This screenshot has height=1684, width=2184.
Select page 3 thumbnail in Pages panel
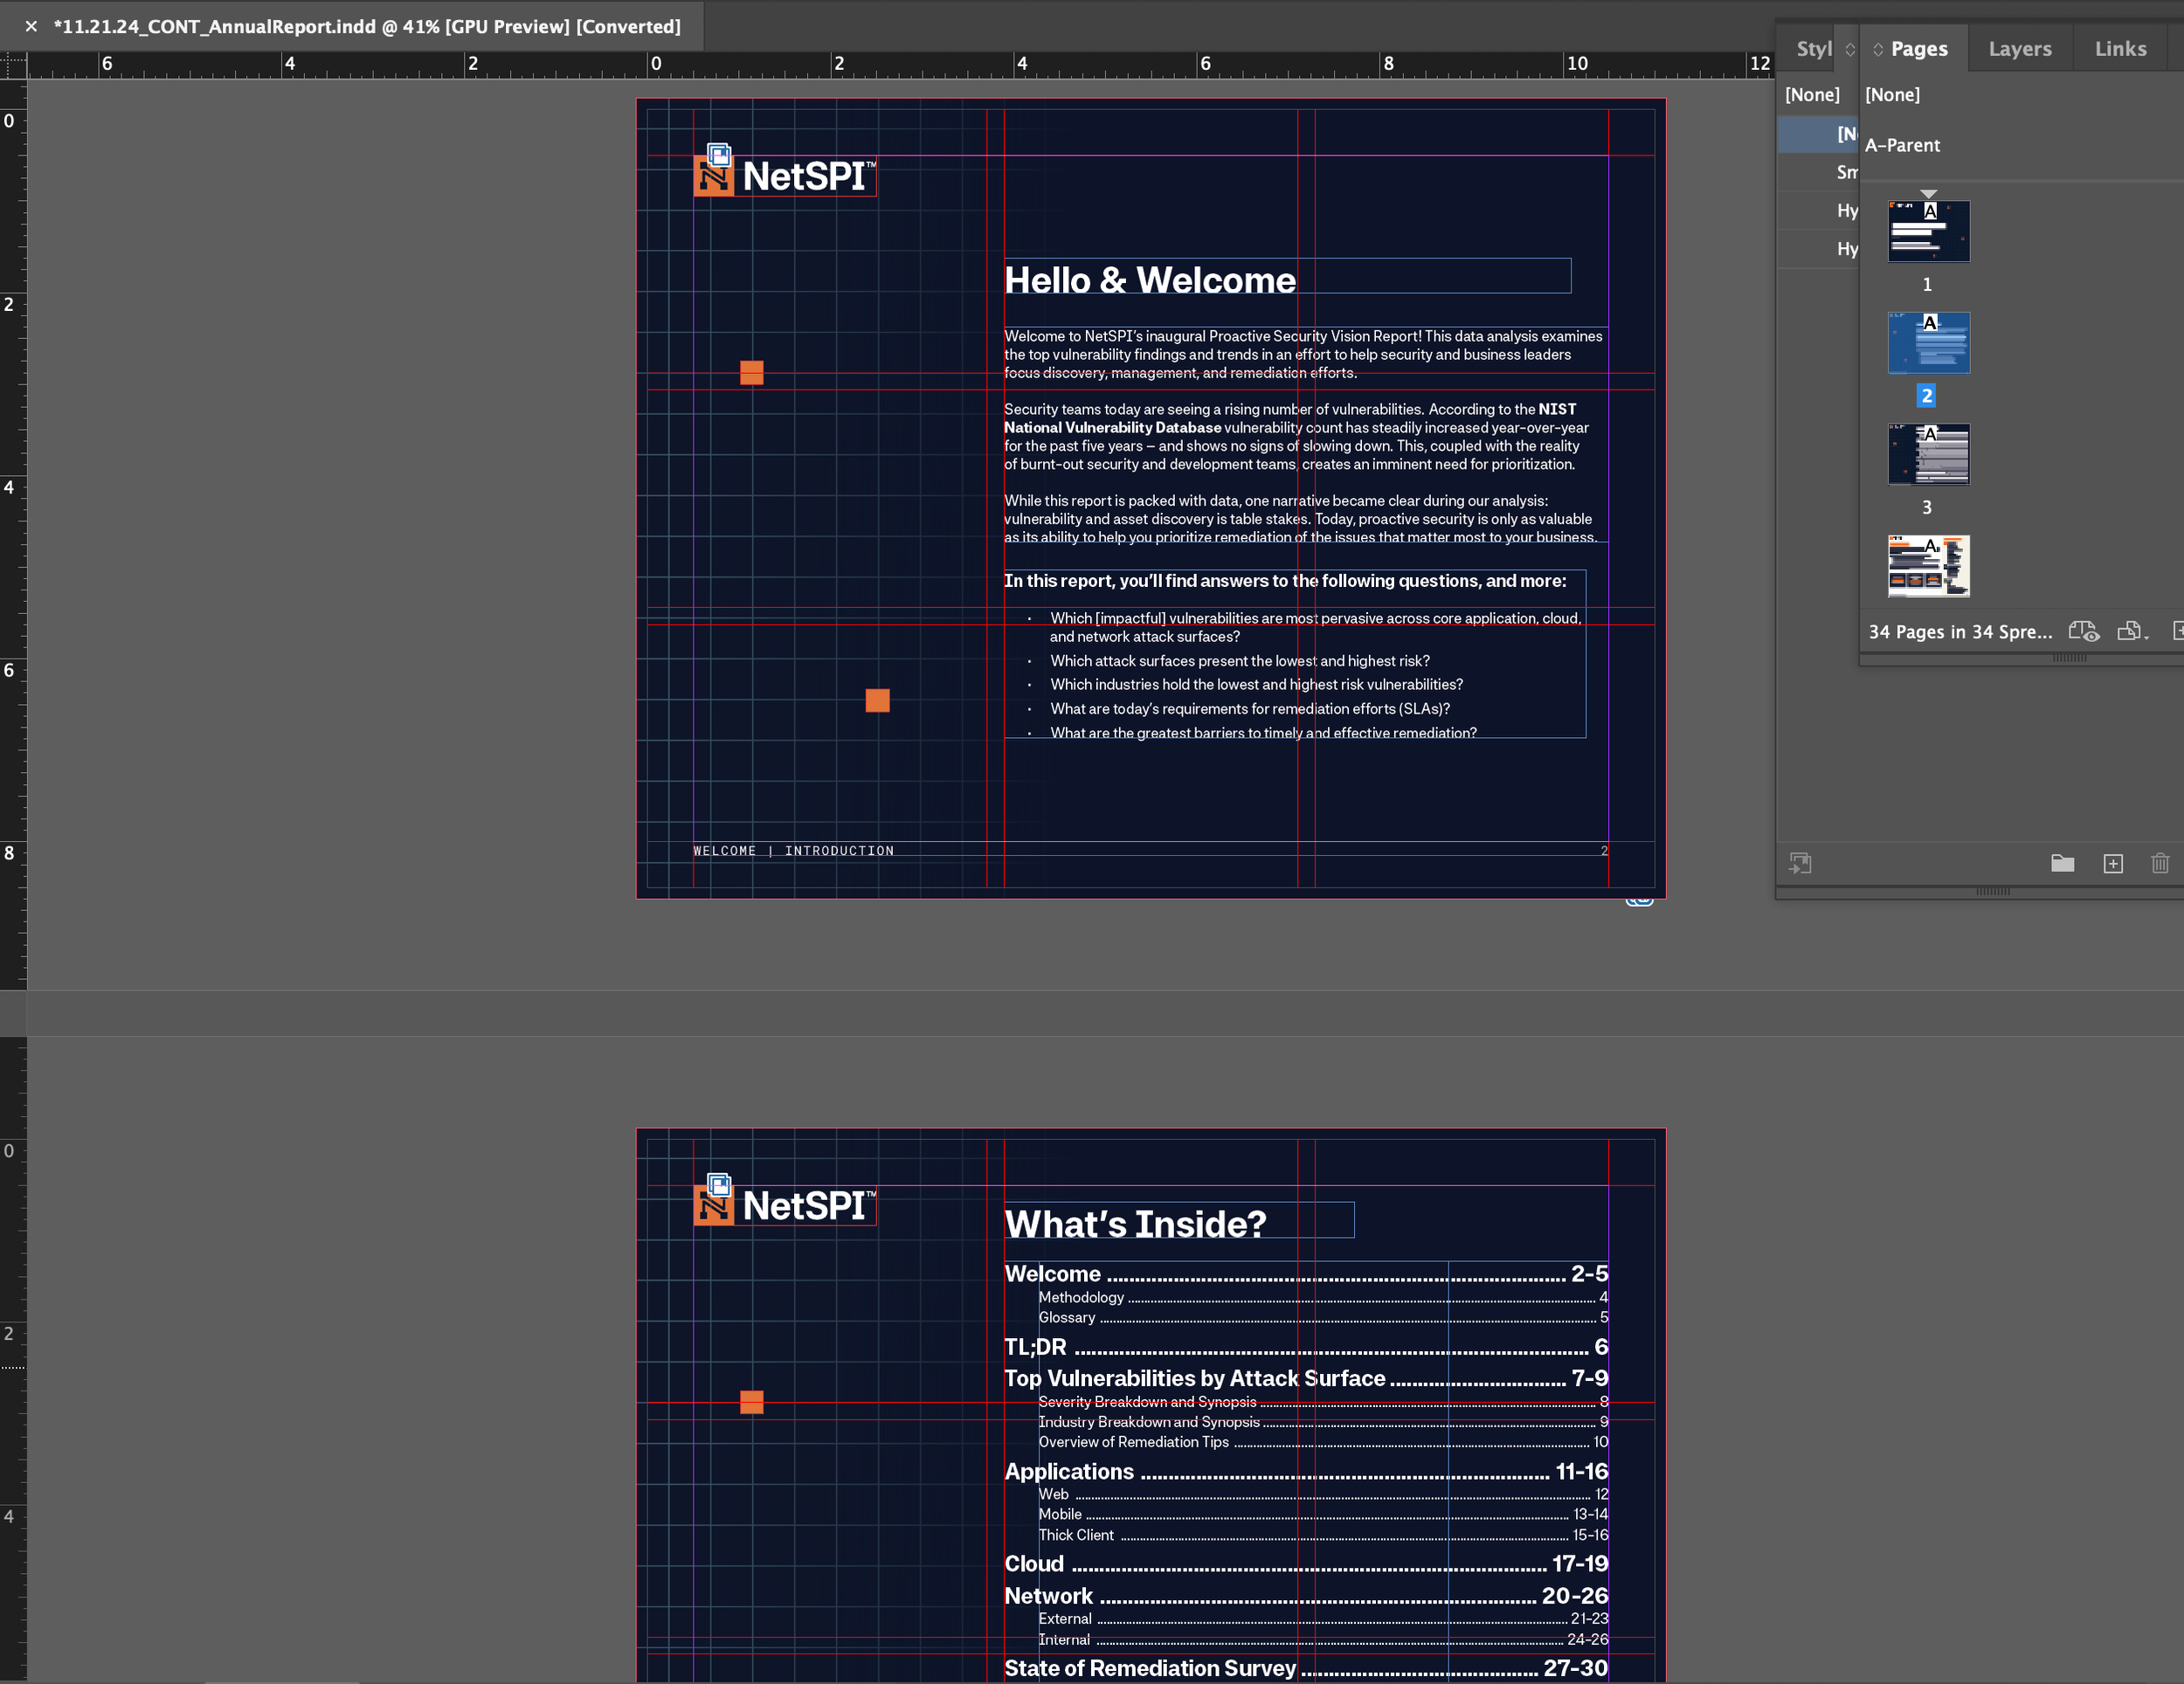coord(1928,454)
